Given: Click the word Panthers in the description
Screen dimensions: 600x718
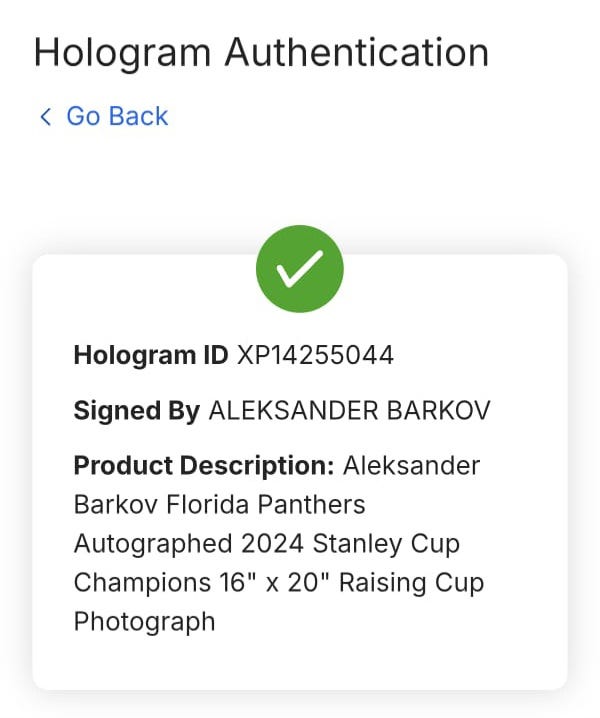Looking at the screenshot, I should 315,504.
